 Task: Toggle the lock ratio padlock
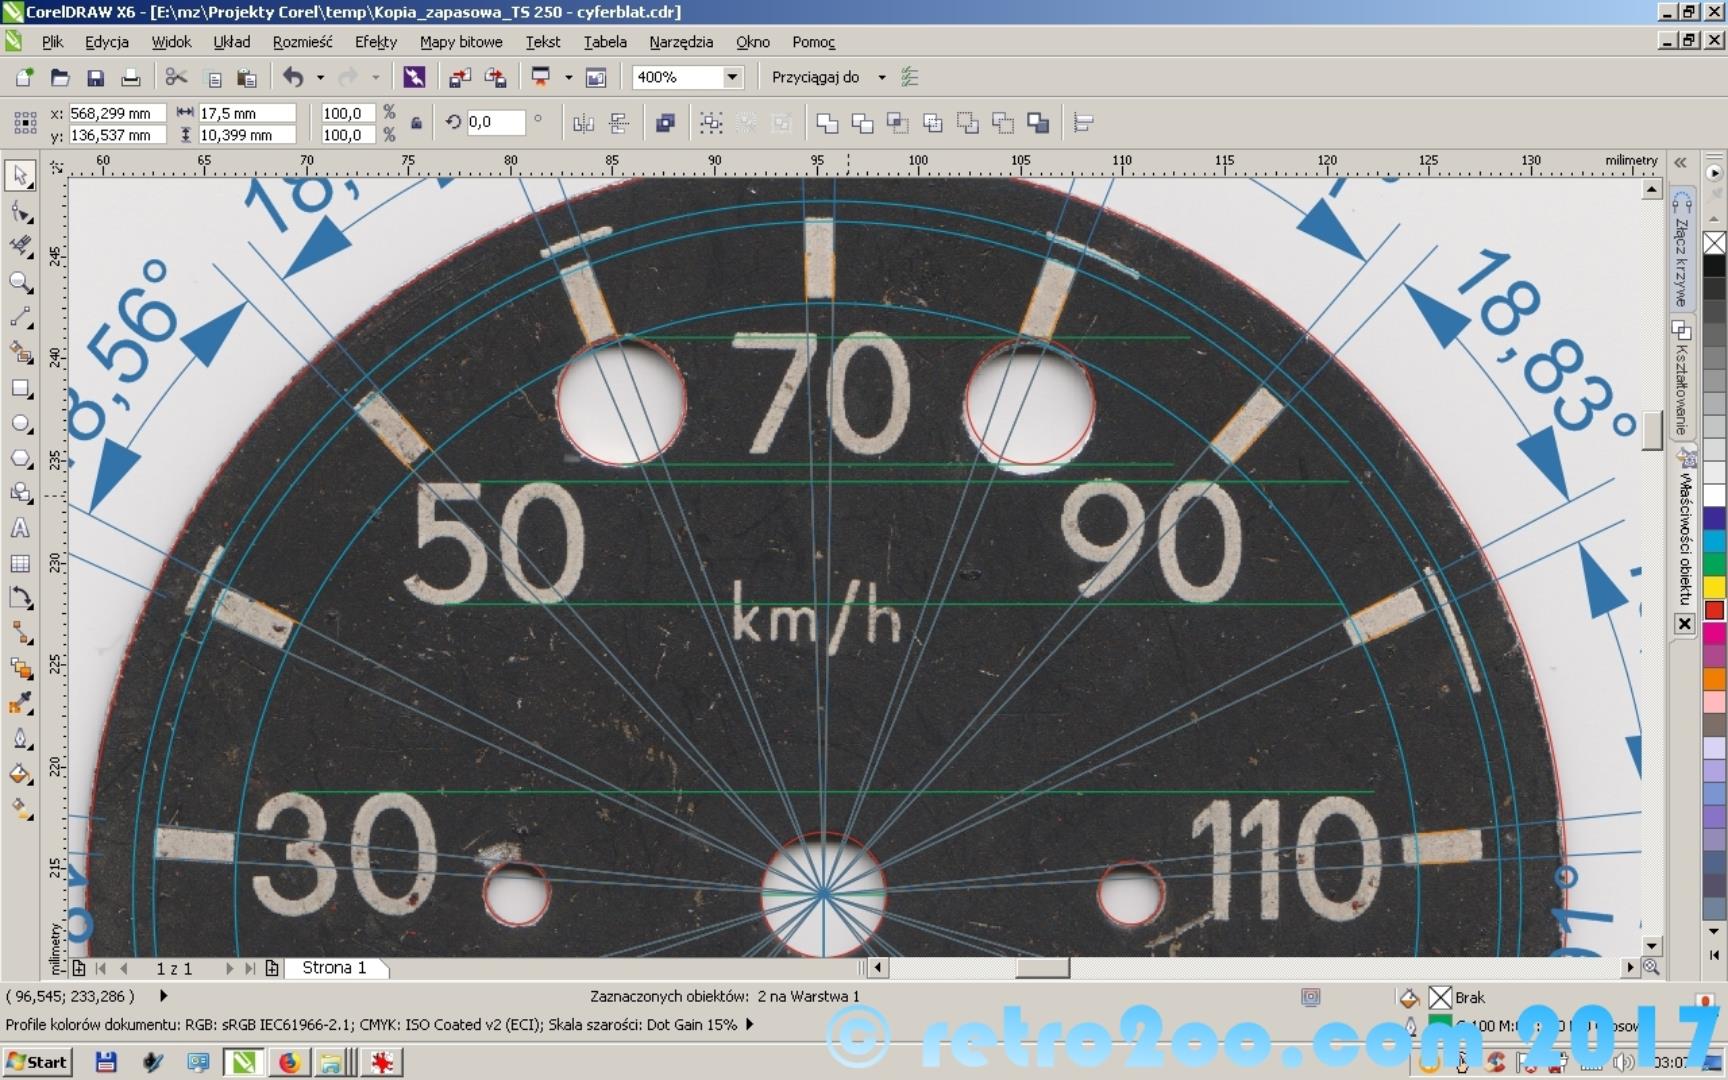[x=416, y=123]
